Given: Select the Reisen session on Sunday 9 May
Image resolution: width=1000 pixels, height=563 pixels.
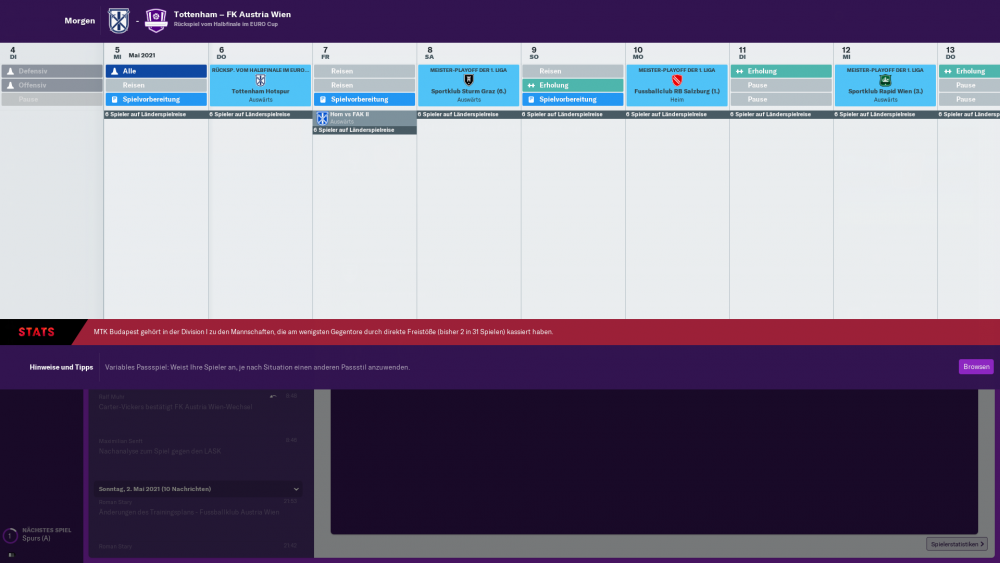Looking at the screenshot, I should [573, 71].
